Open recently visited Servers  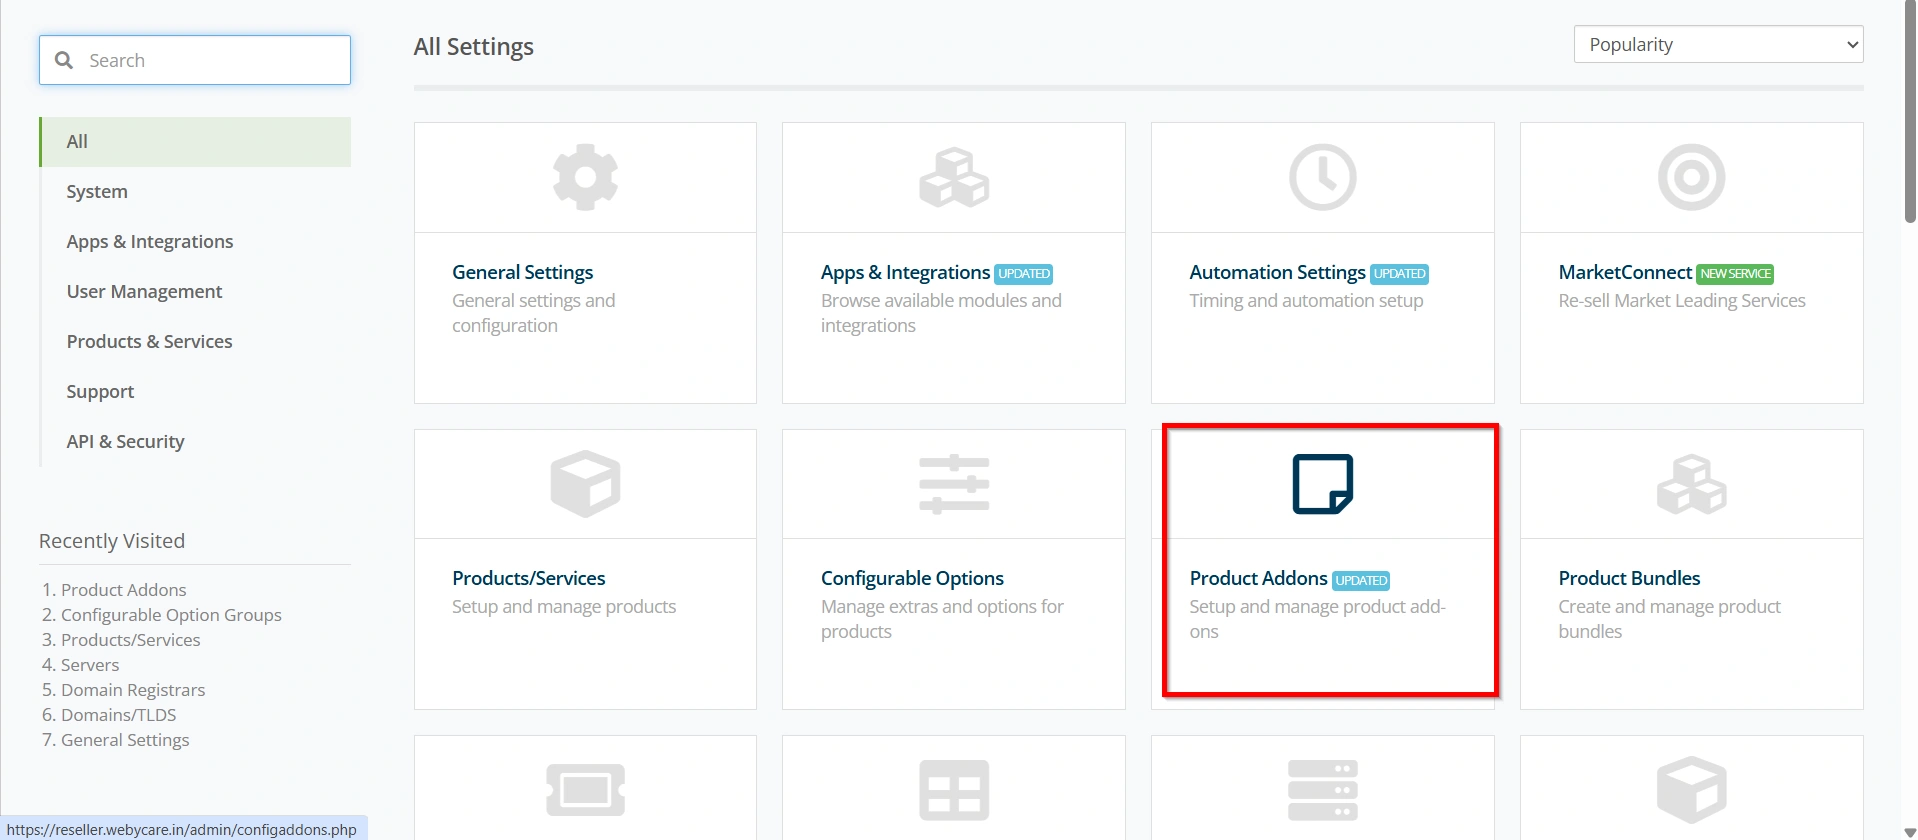[90, 665]
